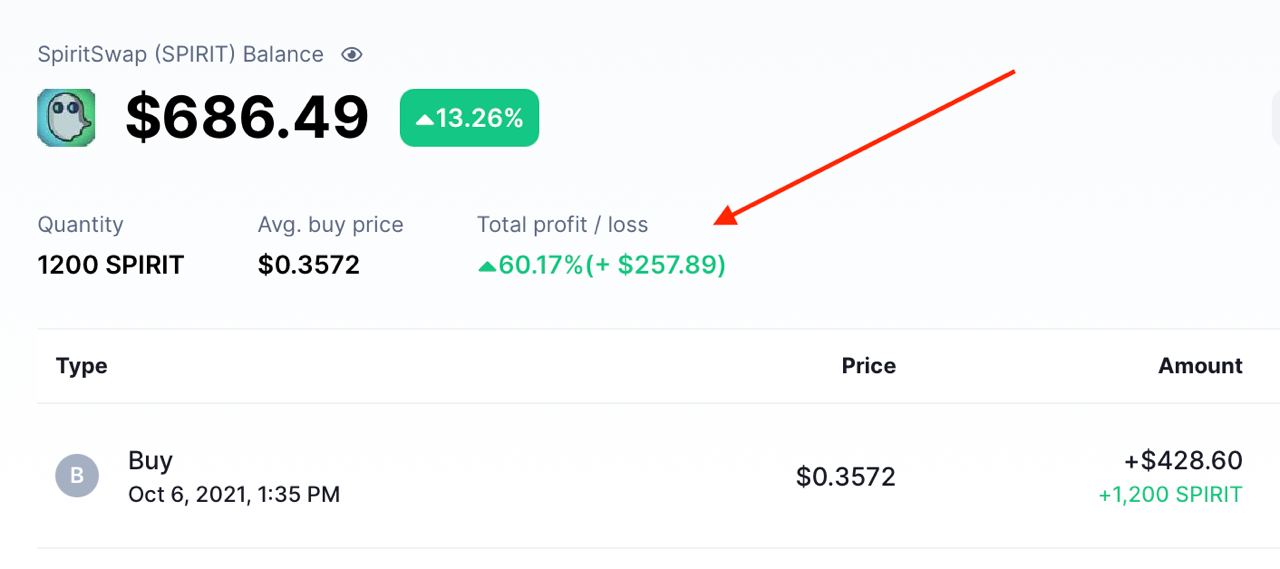The width and height of the screenshot is (1280, 569).
Task: Toggle the balance visibility eye icon
Action: [x=351, y=55]
